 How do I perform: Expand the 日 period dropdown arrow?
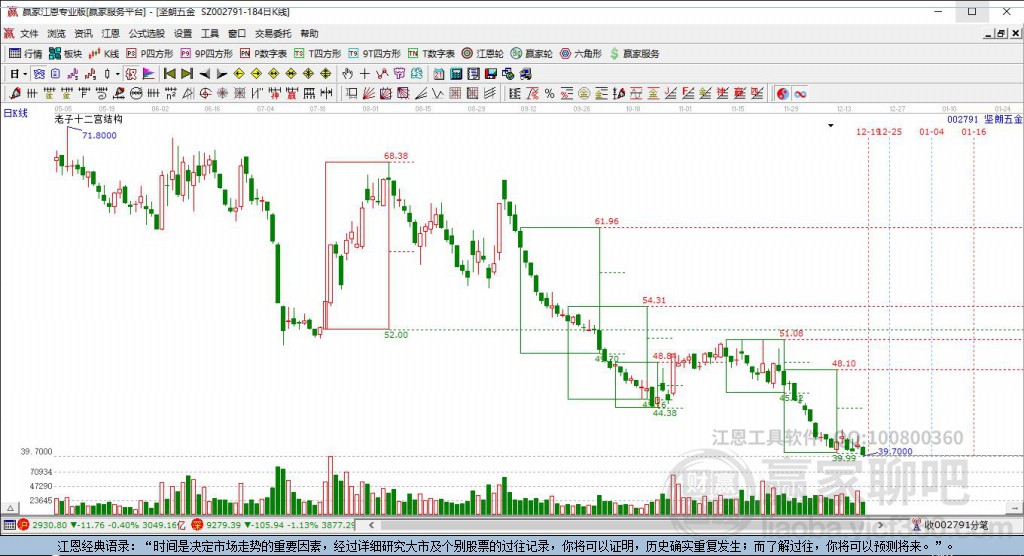[25, 74]
